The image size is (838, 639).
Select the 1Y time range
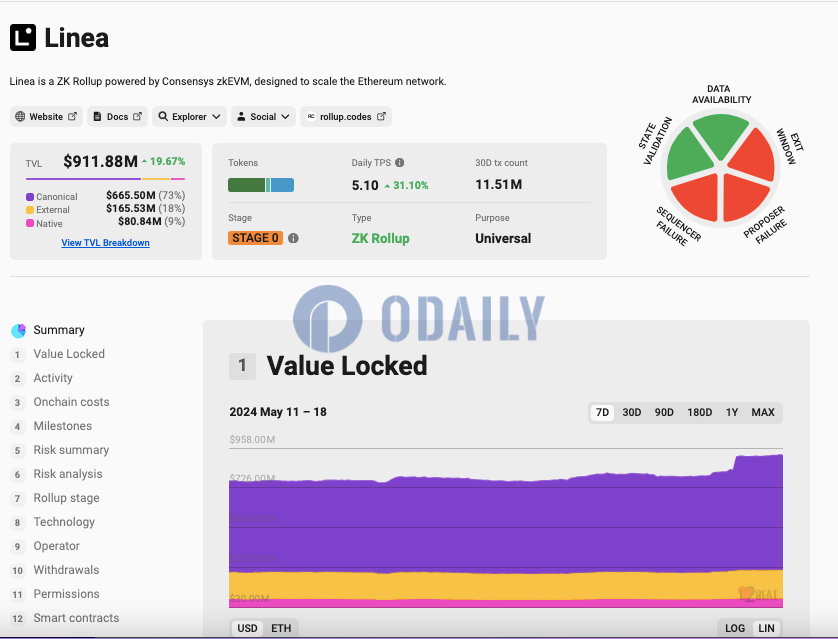[x=732, y=412]
